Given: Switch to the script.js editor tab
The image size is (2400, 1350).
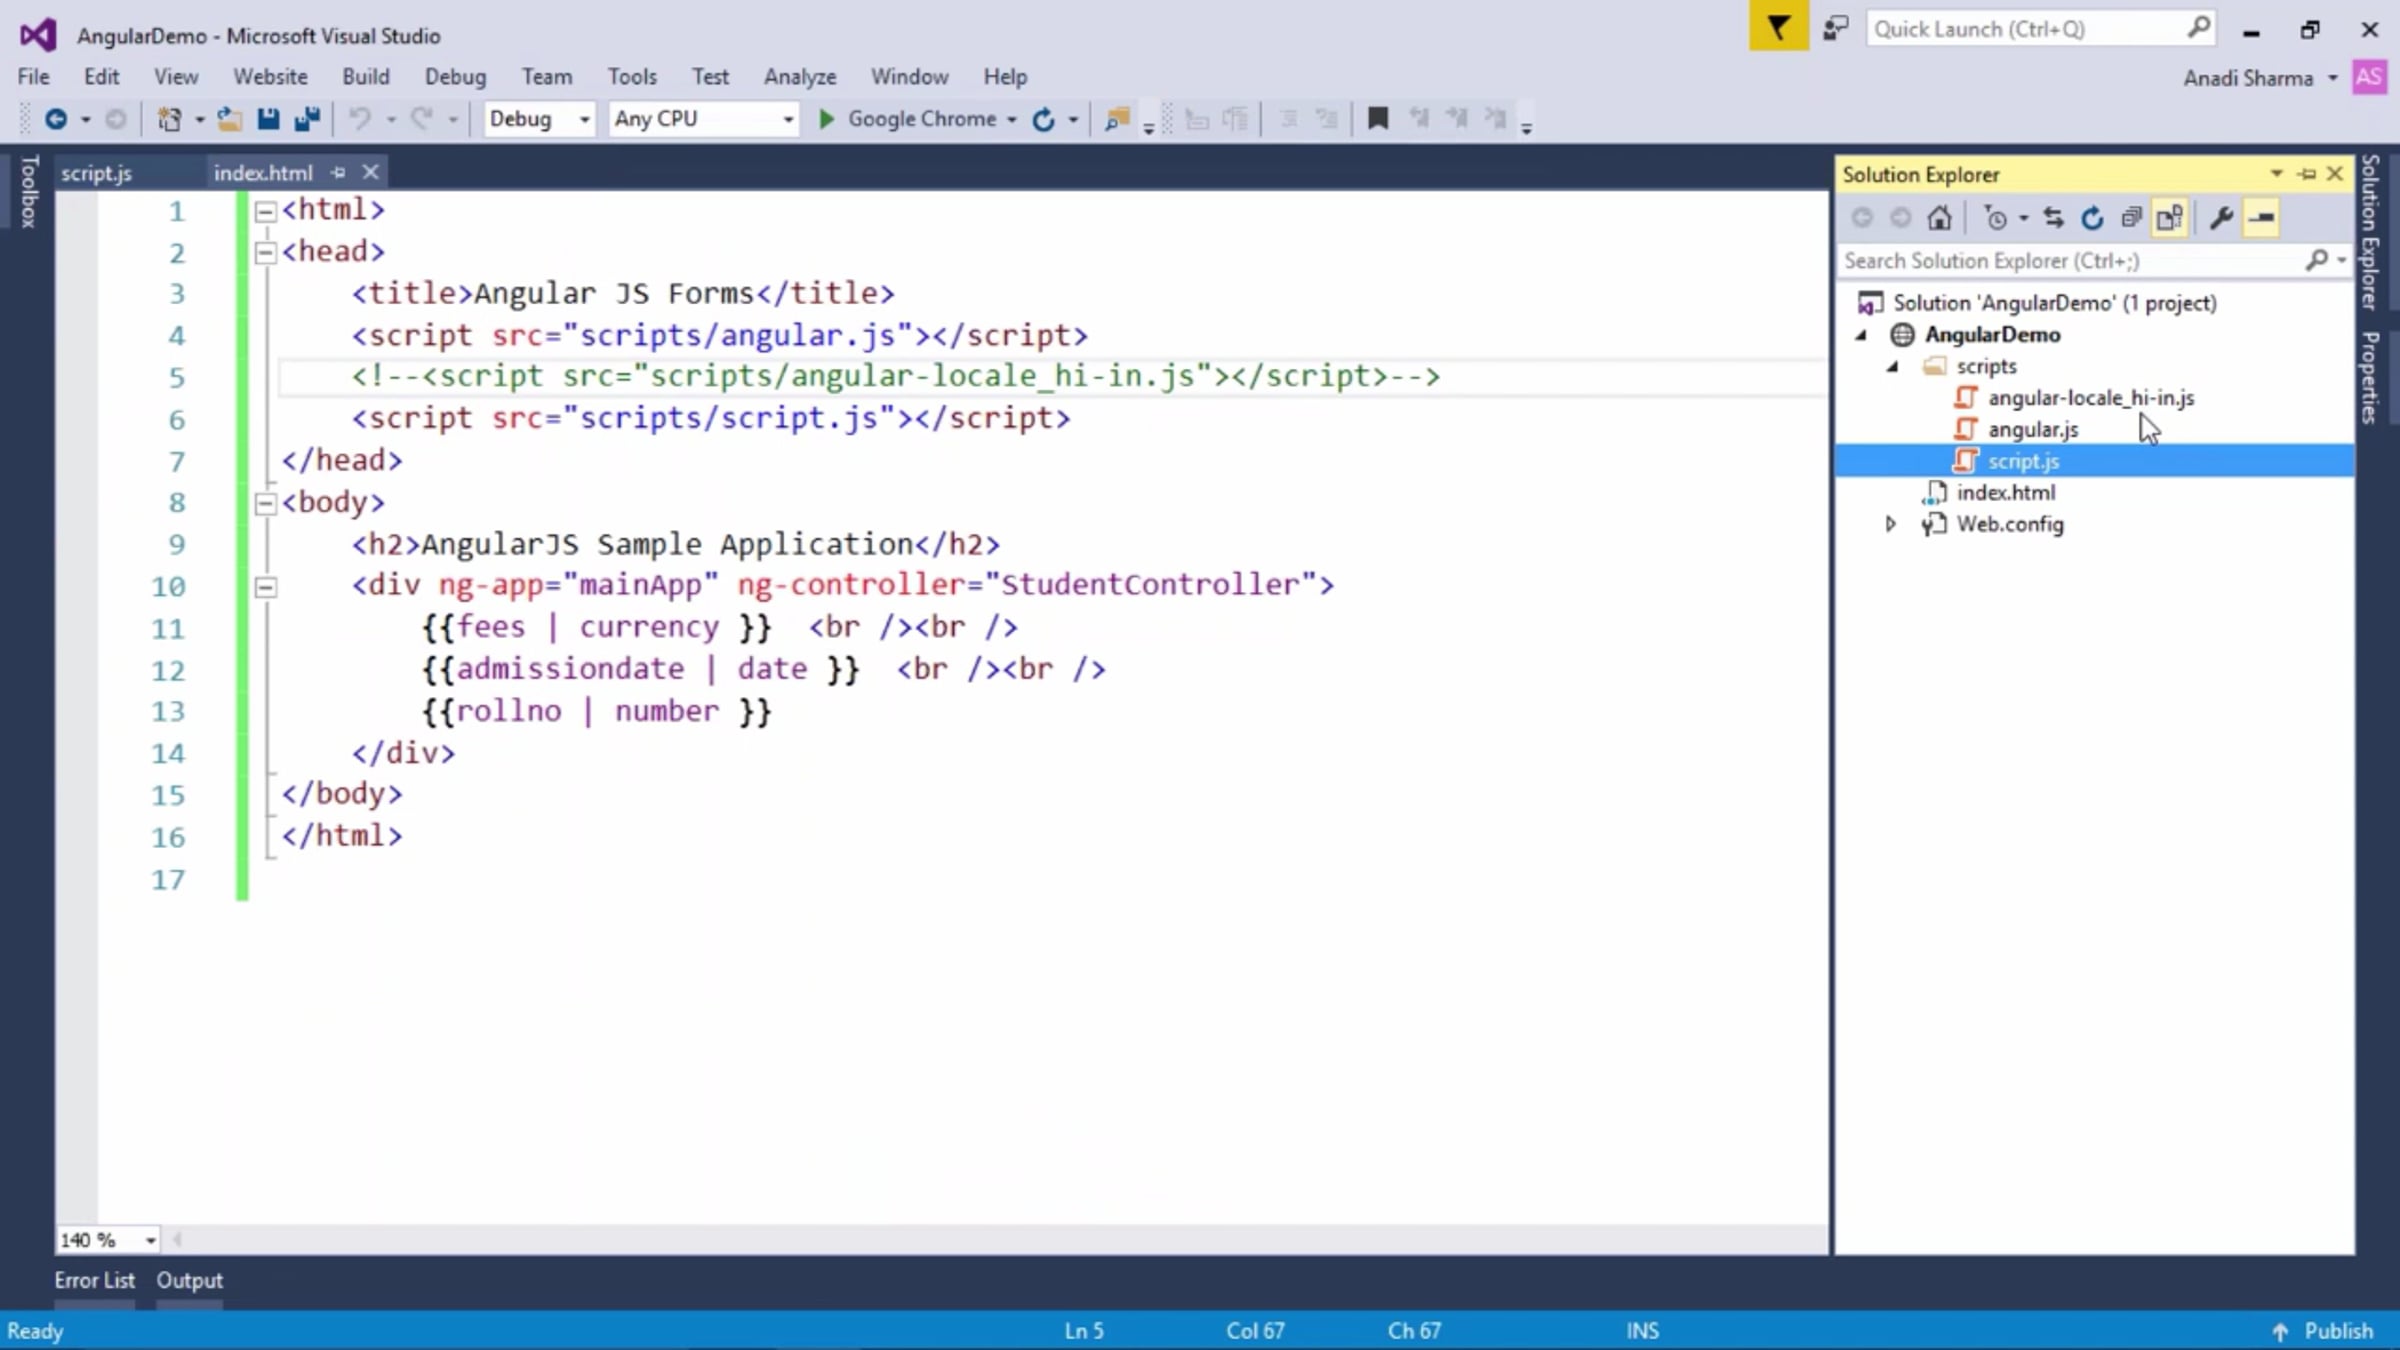Looking at the screenshot, I should point(96,173).
